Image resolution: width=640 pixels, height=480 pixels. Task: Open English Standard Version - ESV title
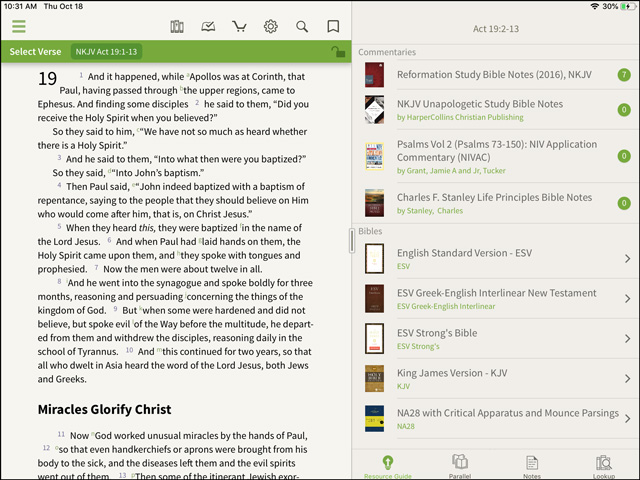pyautogui.click(x=464, y=253)
